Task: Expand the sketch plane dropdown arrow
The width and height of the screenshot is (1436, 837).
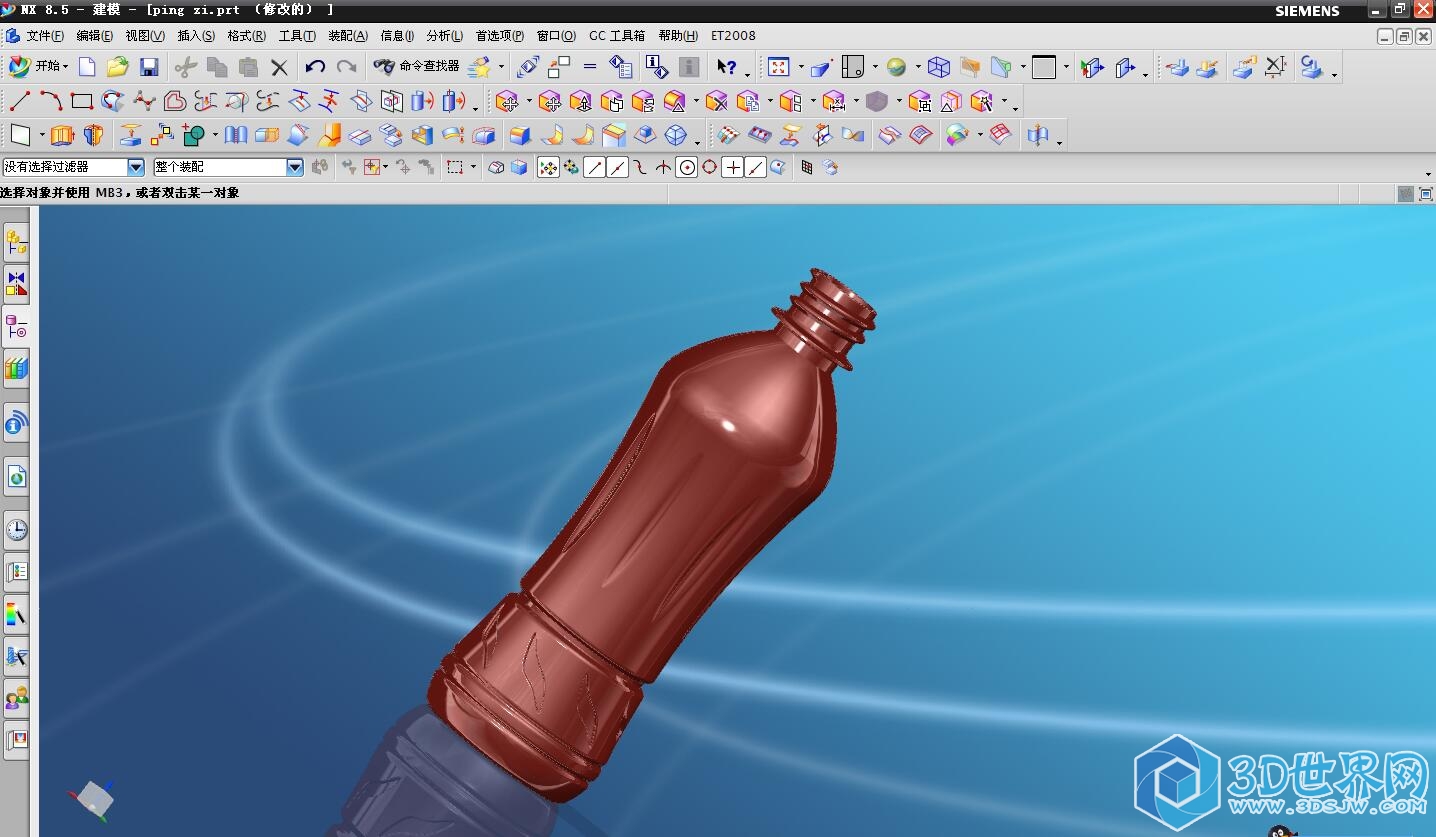Action: coord(42,134)
